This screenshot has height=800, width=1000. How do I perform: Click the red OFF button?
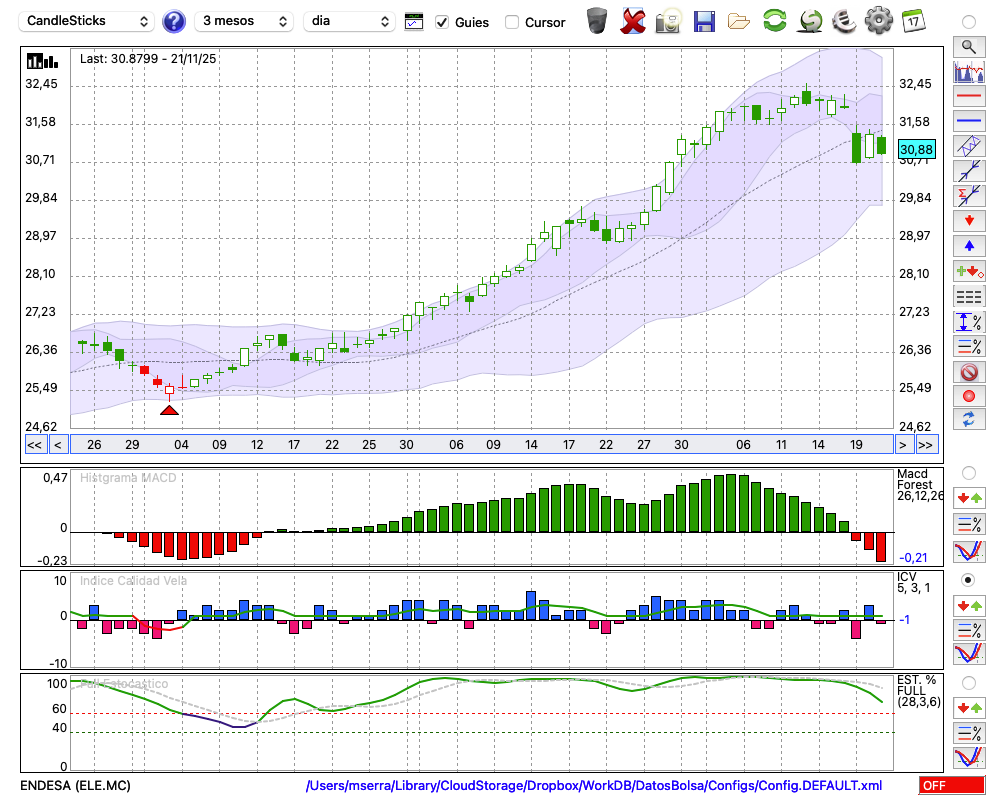click(951, 786)
